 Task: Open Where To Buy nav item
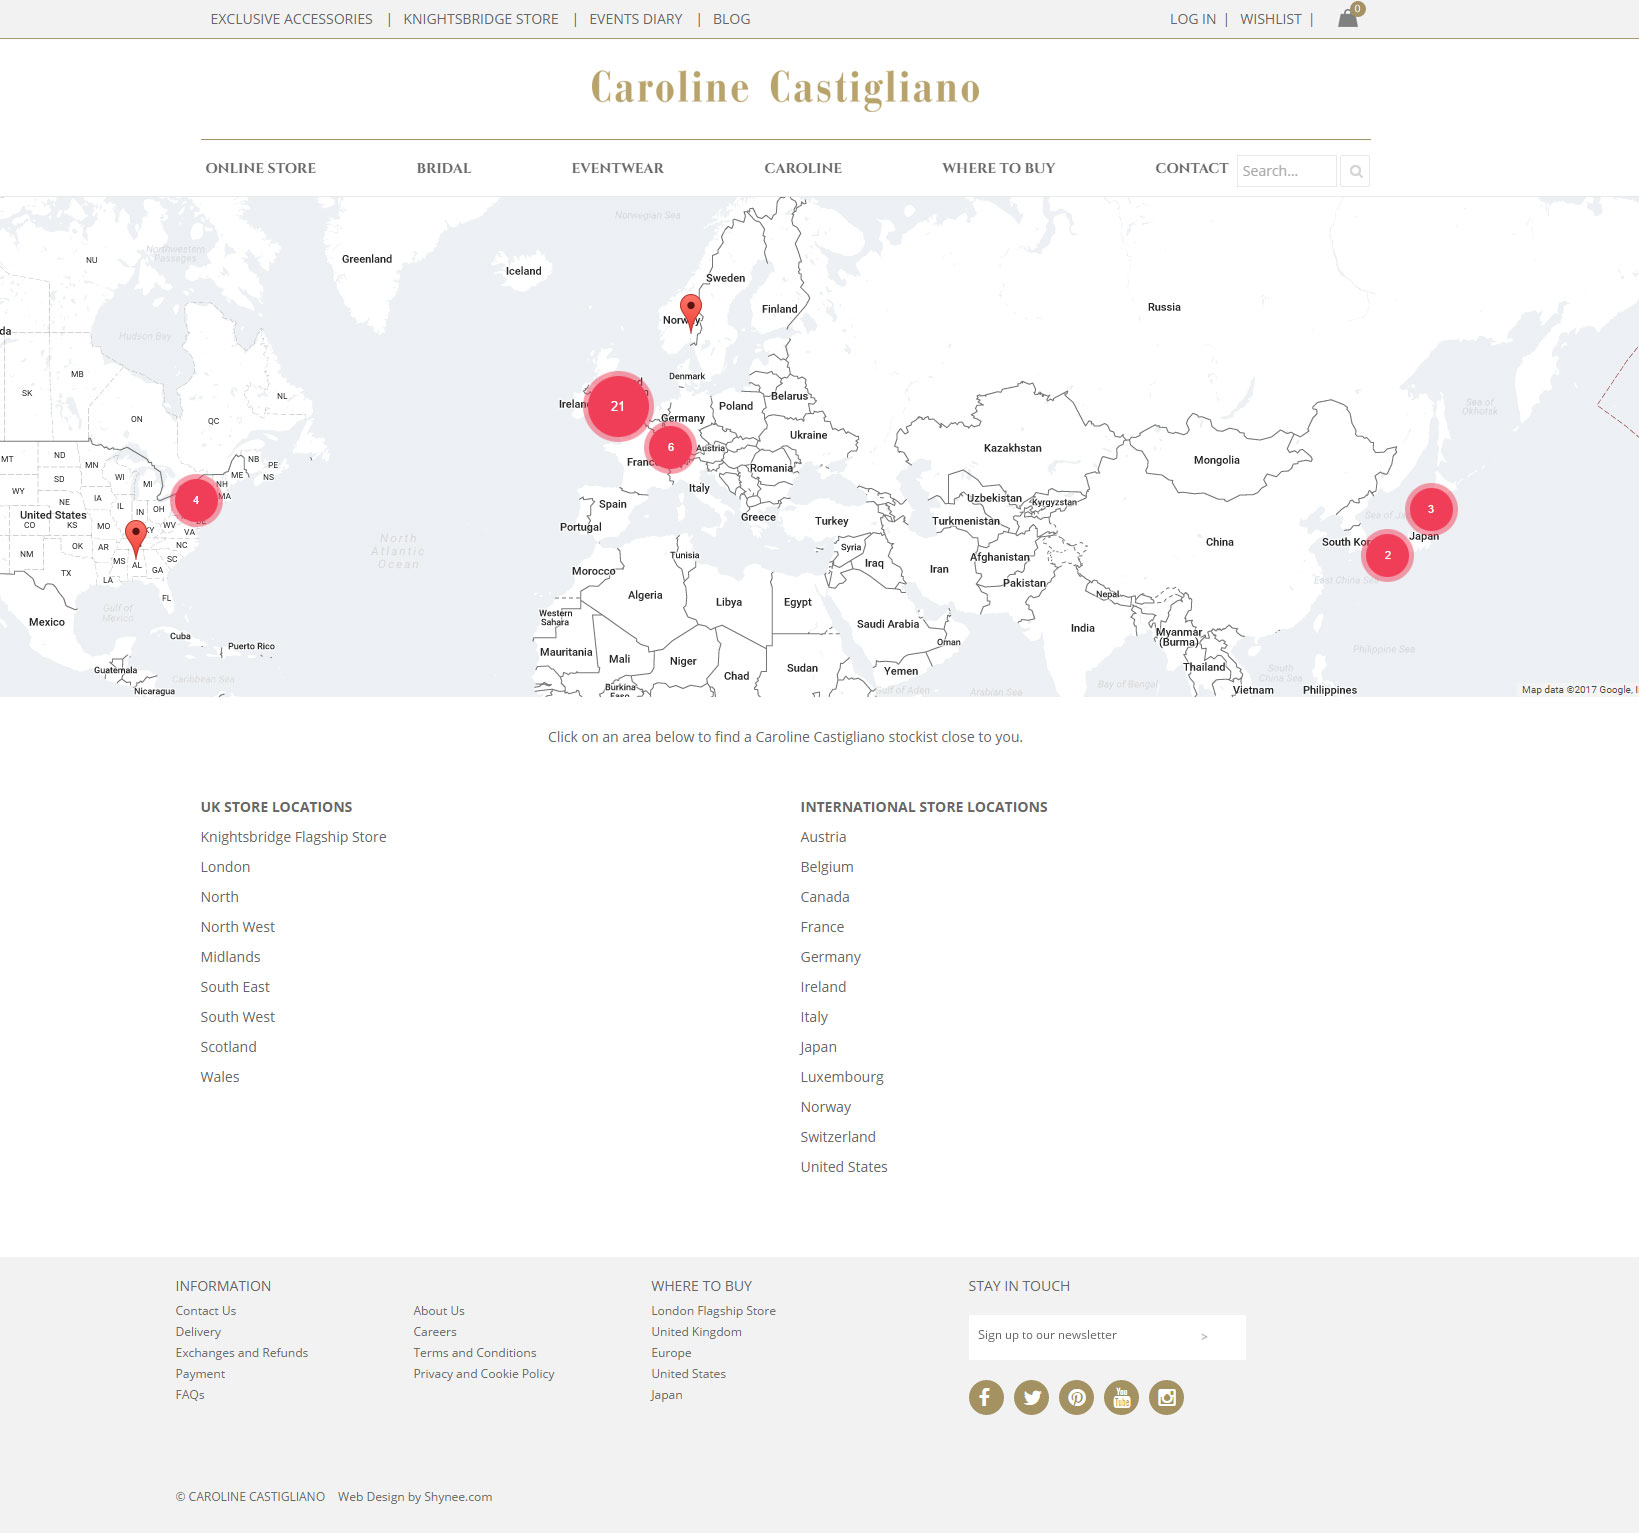(999, 168)
